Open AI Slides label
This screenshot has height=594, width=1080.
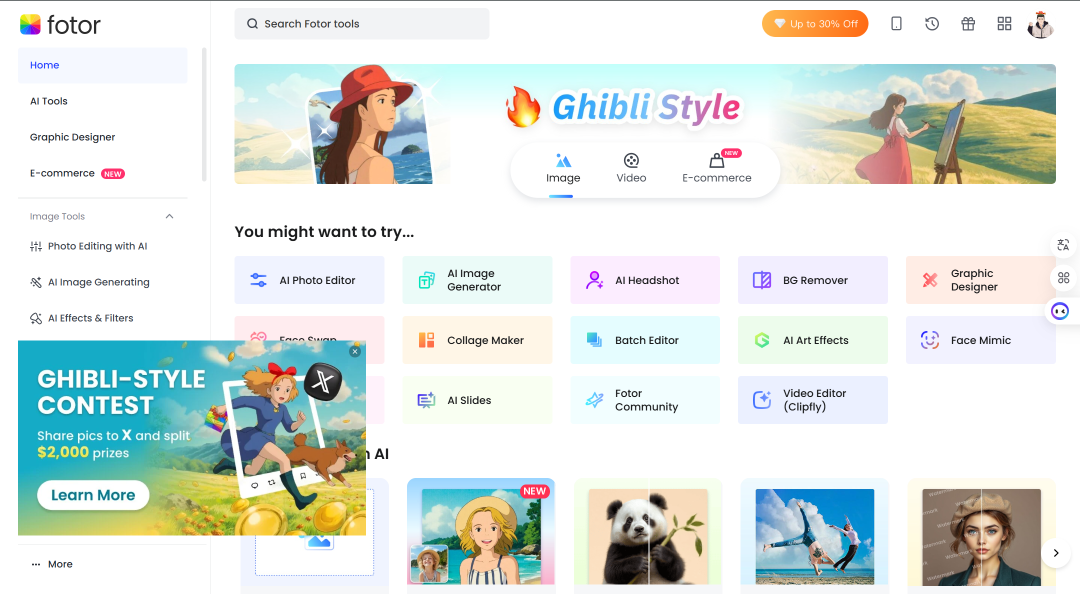click(469, 400)
